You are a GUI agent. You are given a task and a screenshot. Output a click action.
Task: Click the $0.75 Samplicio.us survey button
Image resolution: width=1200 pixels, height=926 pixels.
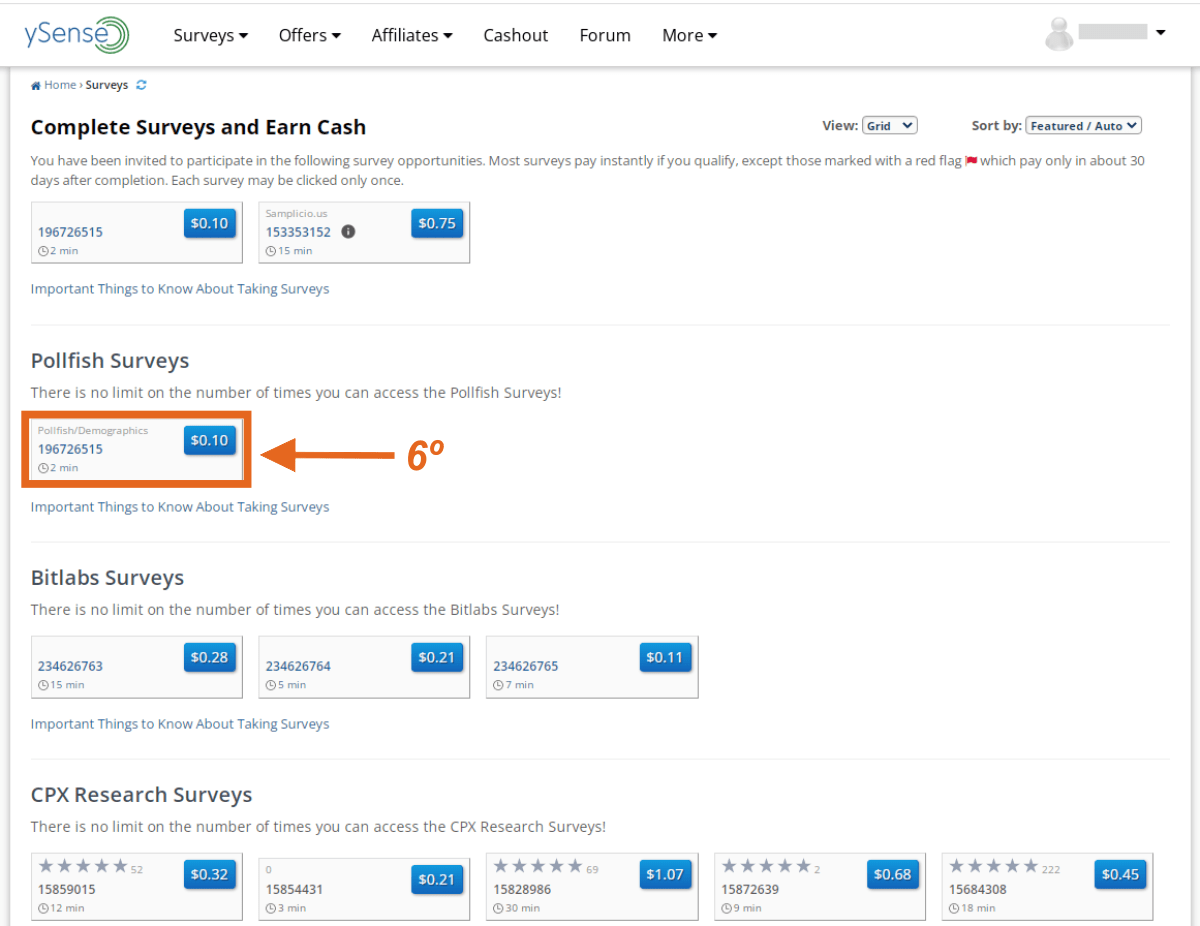[x=437, y=223]
